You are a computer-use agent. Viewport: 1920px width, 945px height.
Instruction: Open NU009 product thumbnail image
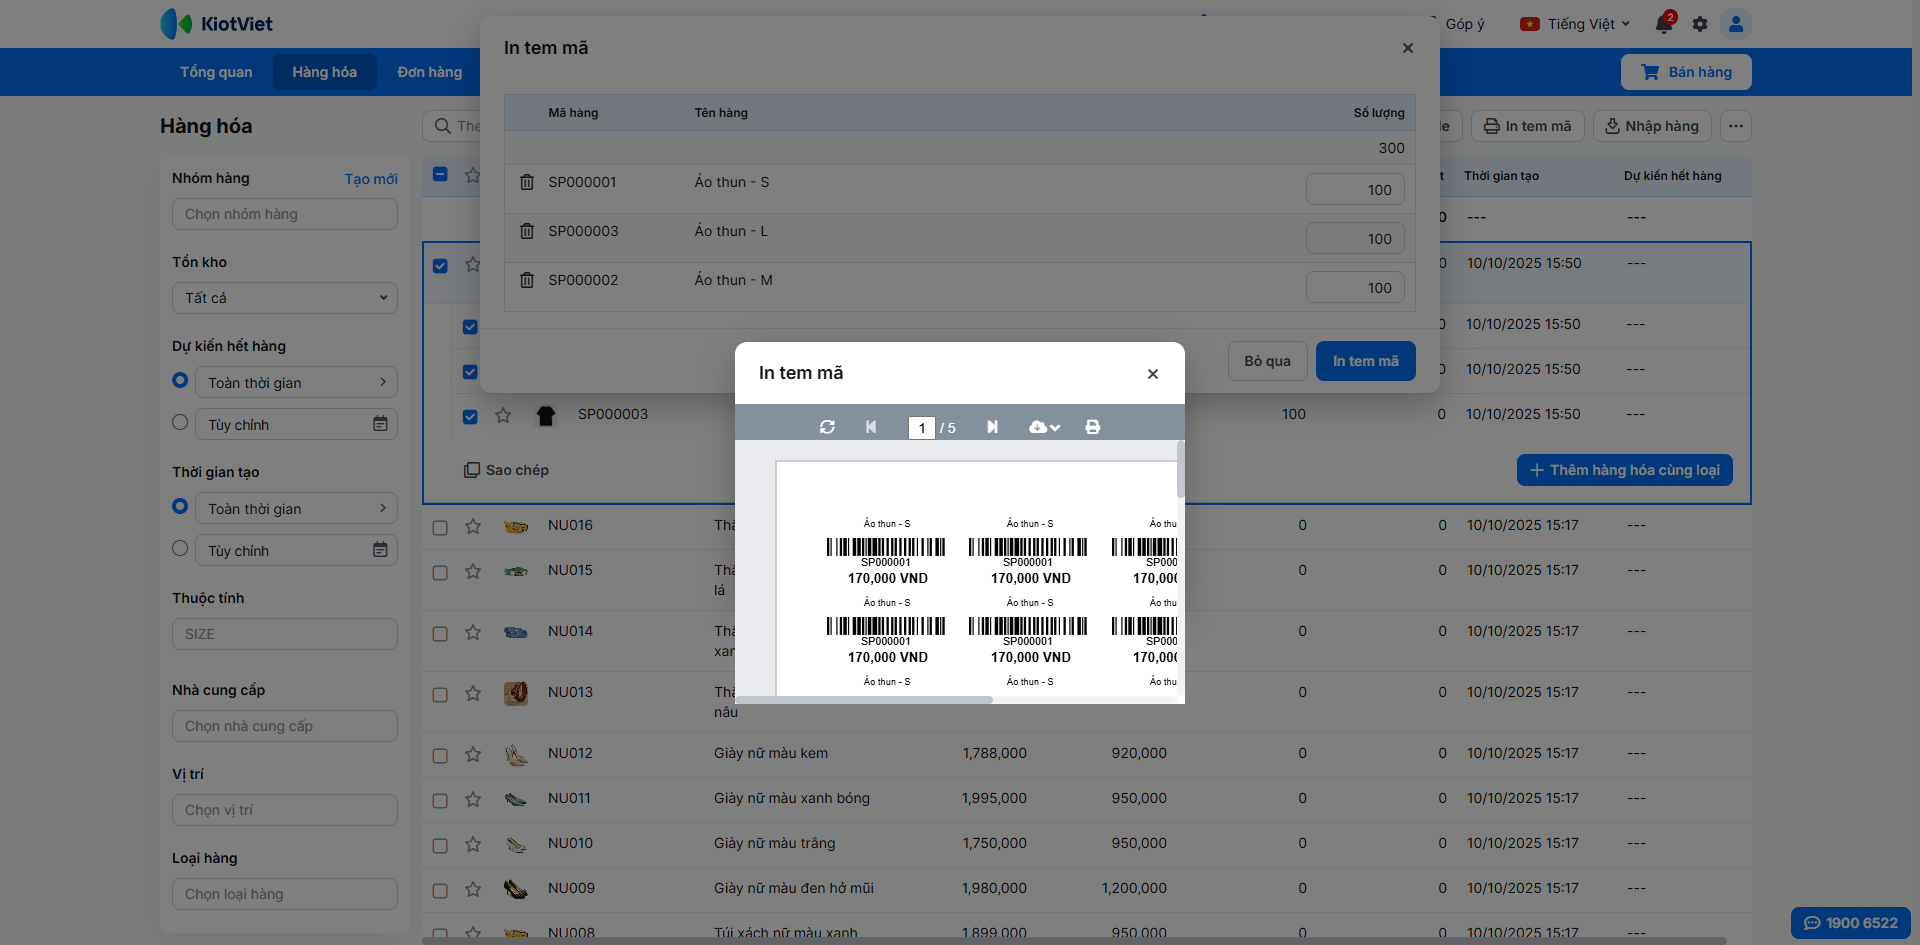point(516,889)
